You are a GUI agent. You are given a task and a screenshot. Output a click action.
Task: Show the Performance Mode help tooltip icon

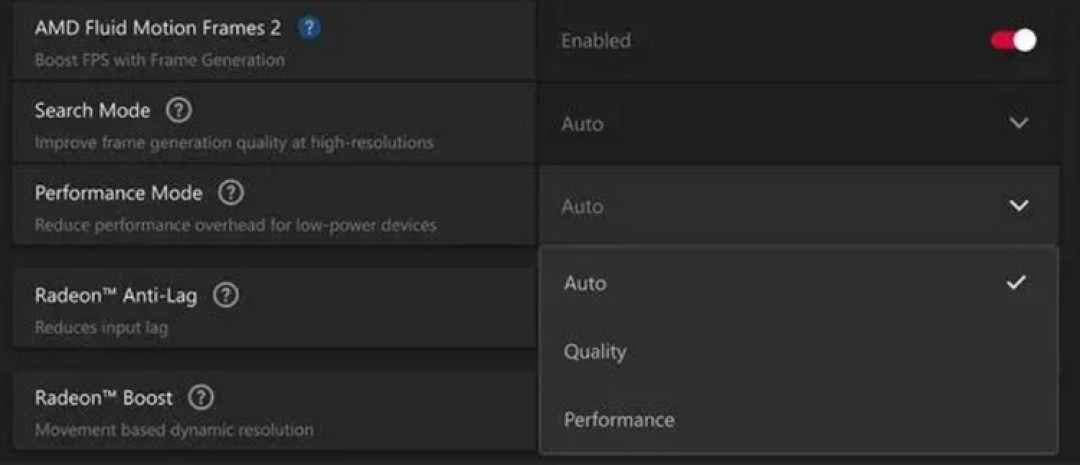[231, 193]
